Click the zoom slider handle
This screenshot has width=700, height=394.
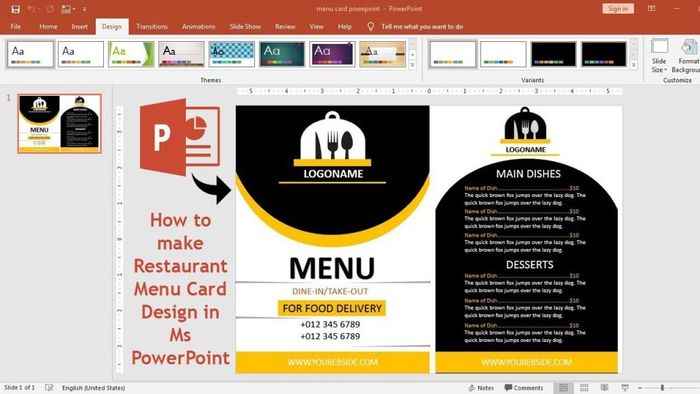point(662,388)
